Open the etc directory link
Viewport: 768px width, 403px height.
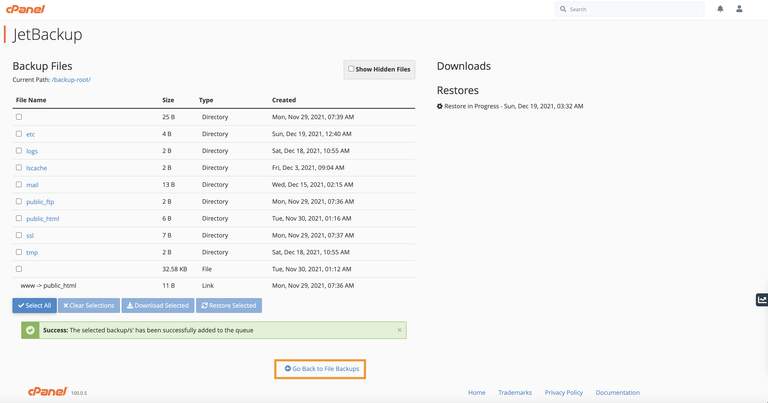pos(30,134)
